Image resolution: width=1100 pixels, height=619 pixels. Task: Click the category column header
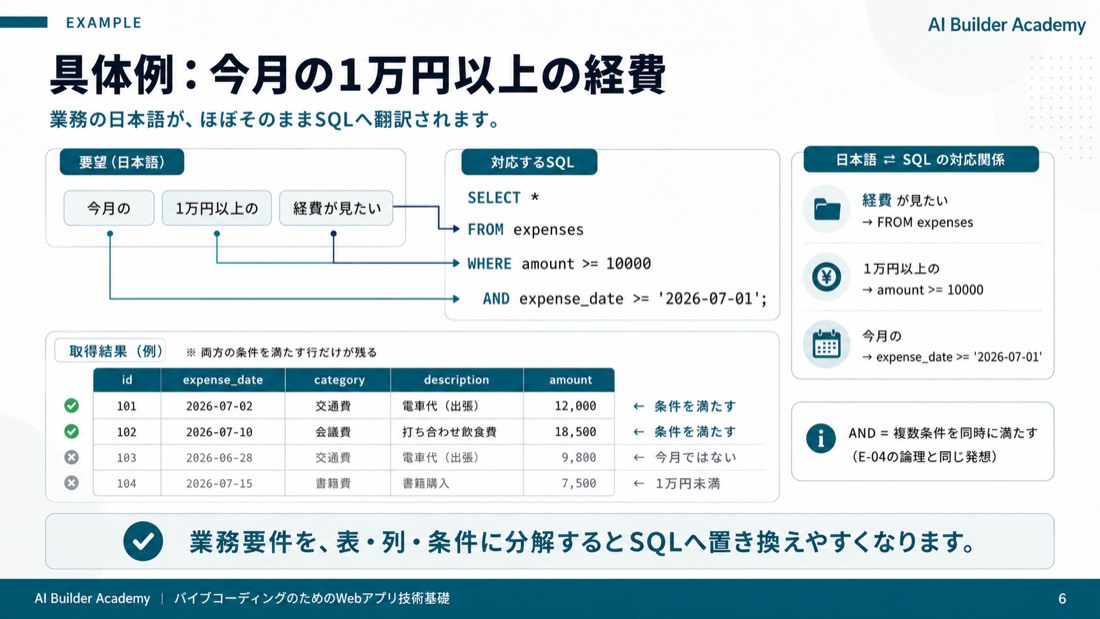point(338,380)
